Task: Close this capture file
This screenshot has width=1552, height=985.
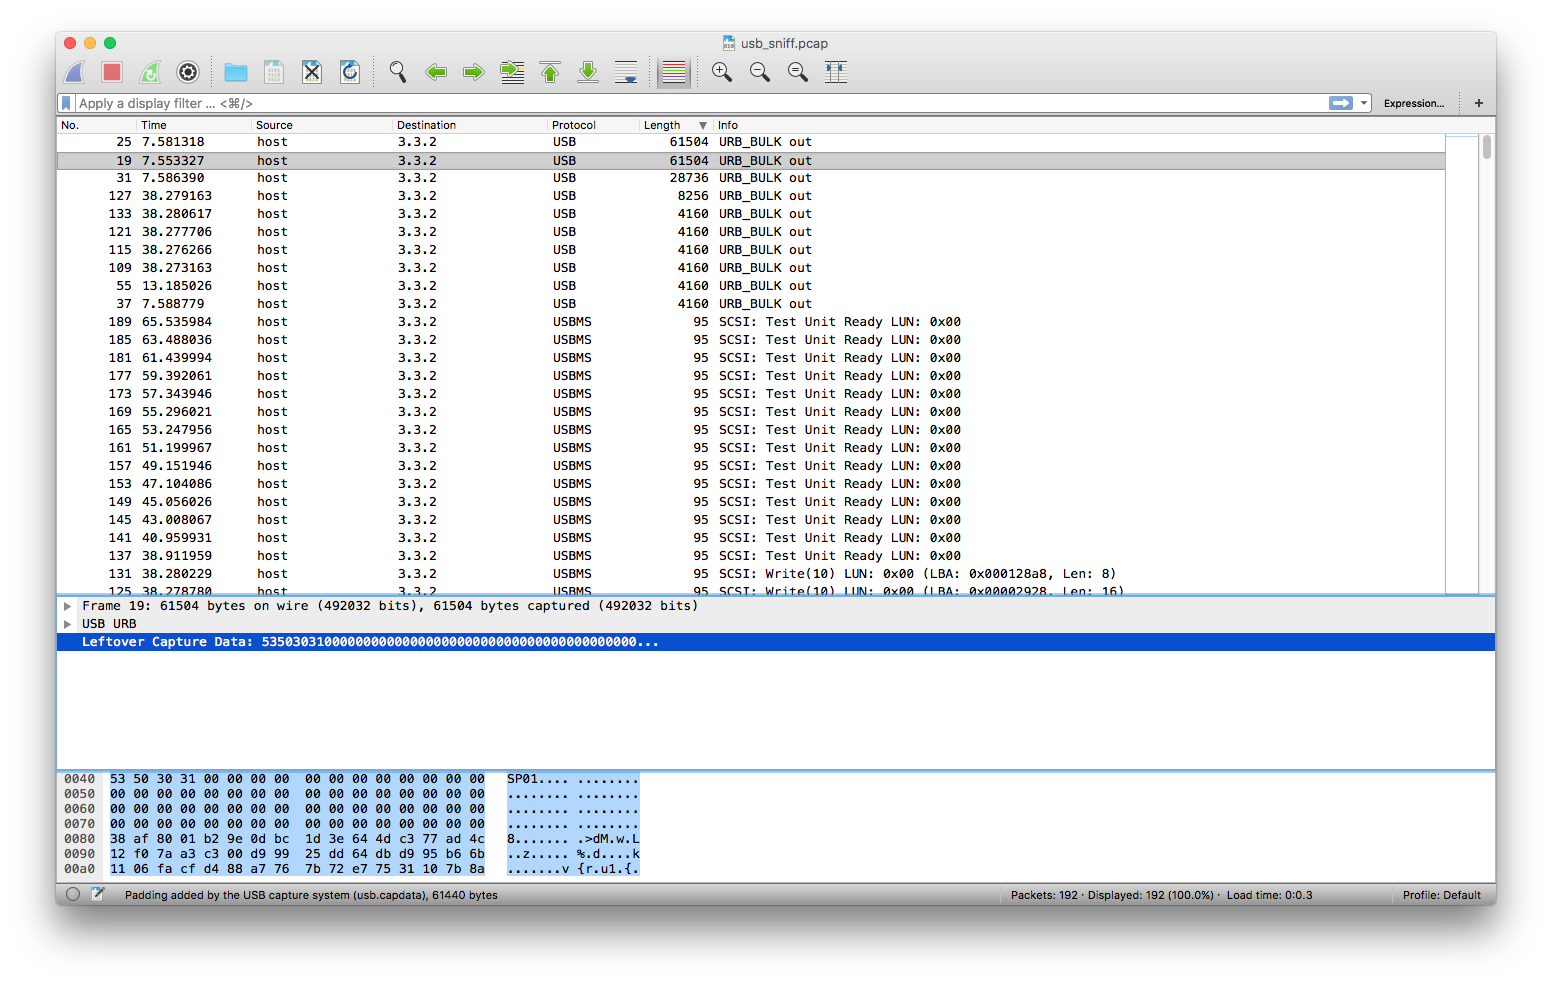Action: point(312,72)
